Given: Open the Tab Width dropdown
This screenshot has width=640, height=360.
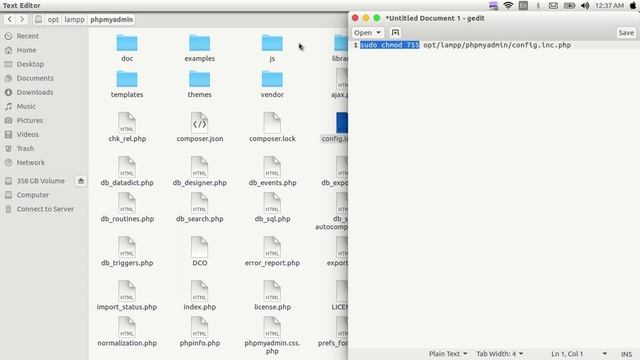Looking at the screenshot, I should (500, 354).
